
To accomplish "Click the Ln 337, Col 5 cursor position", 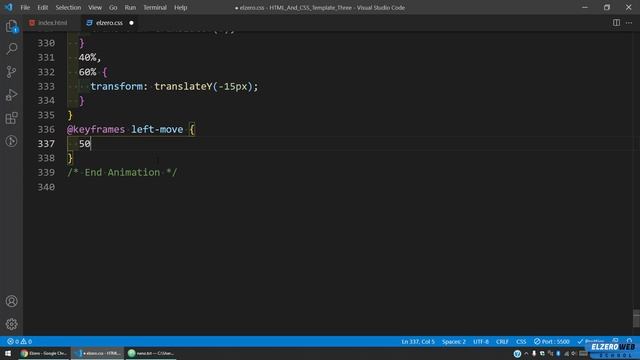I will (418, 341).
